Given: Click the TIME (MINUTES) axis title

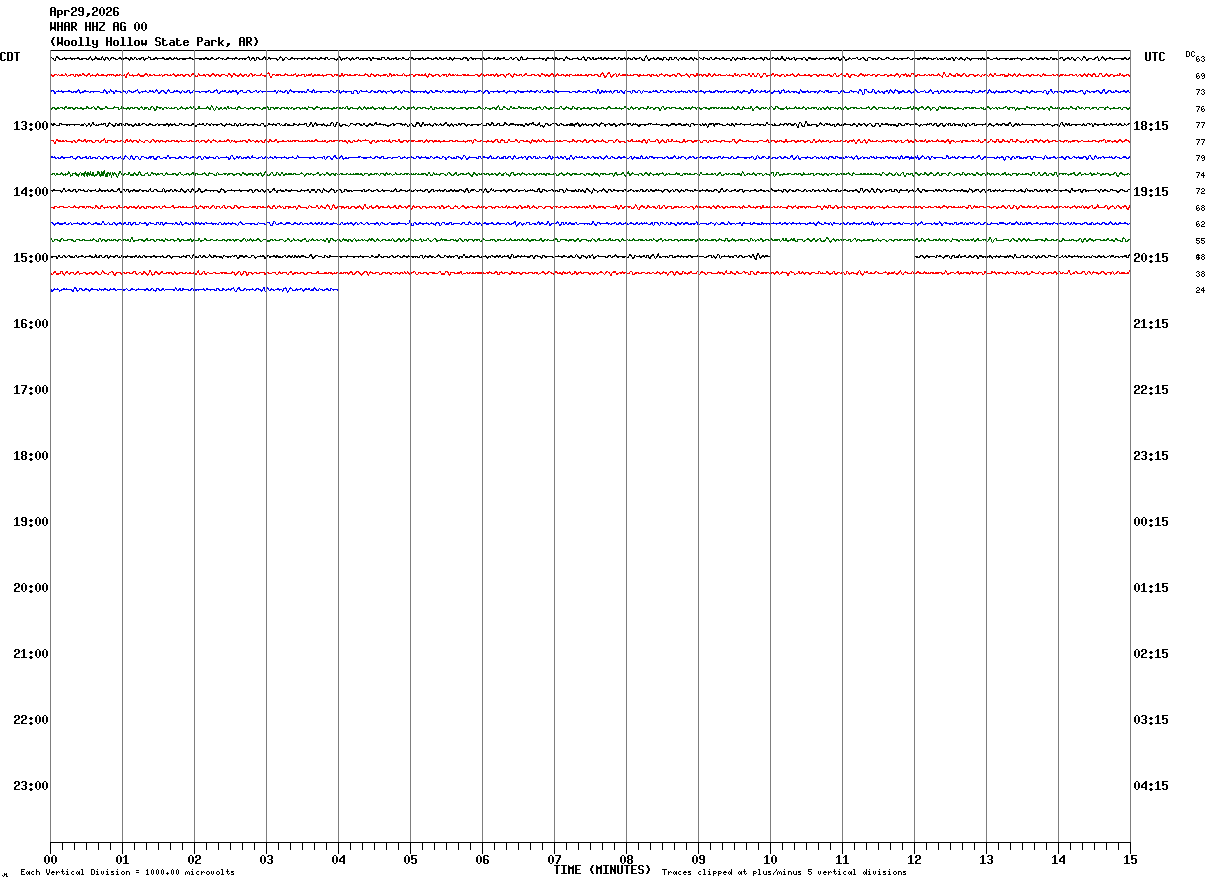Looking at the screenshot, I should click(x=602, y=870).
